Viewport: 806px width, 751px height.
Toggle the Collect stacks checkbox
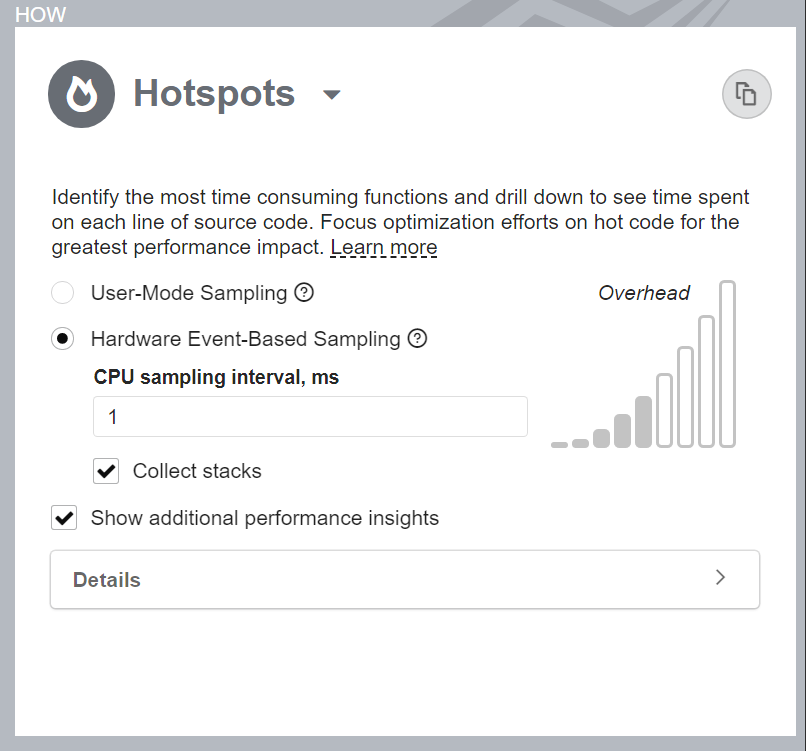click(106, 471)
